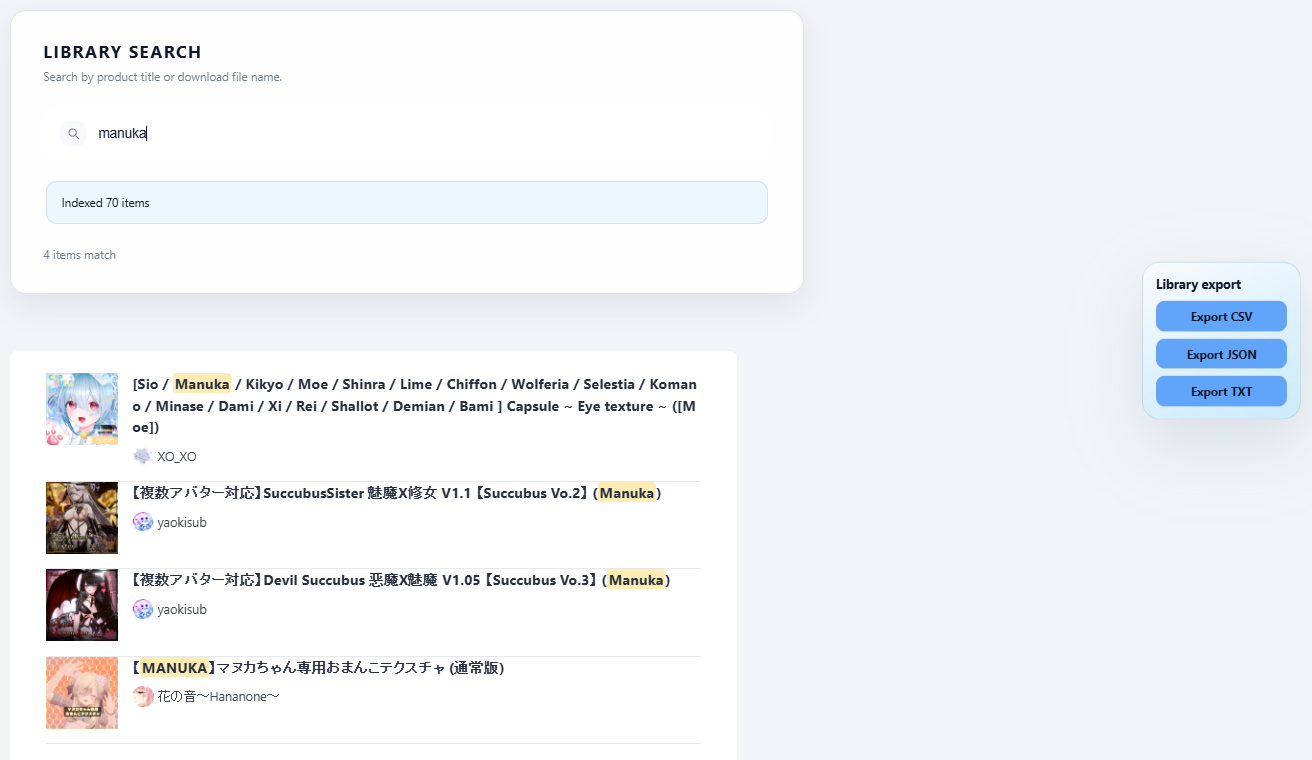Click the 花の音~Hananone~ shop name

[x=218, y=696]
